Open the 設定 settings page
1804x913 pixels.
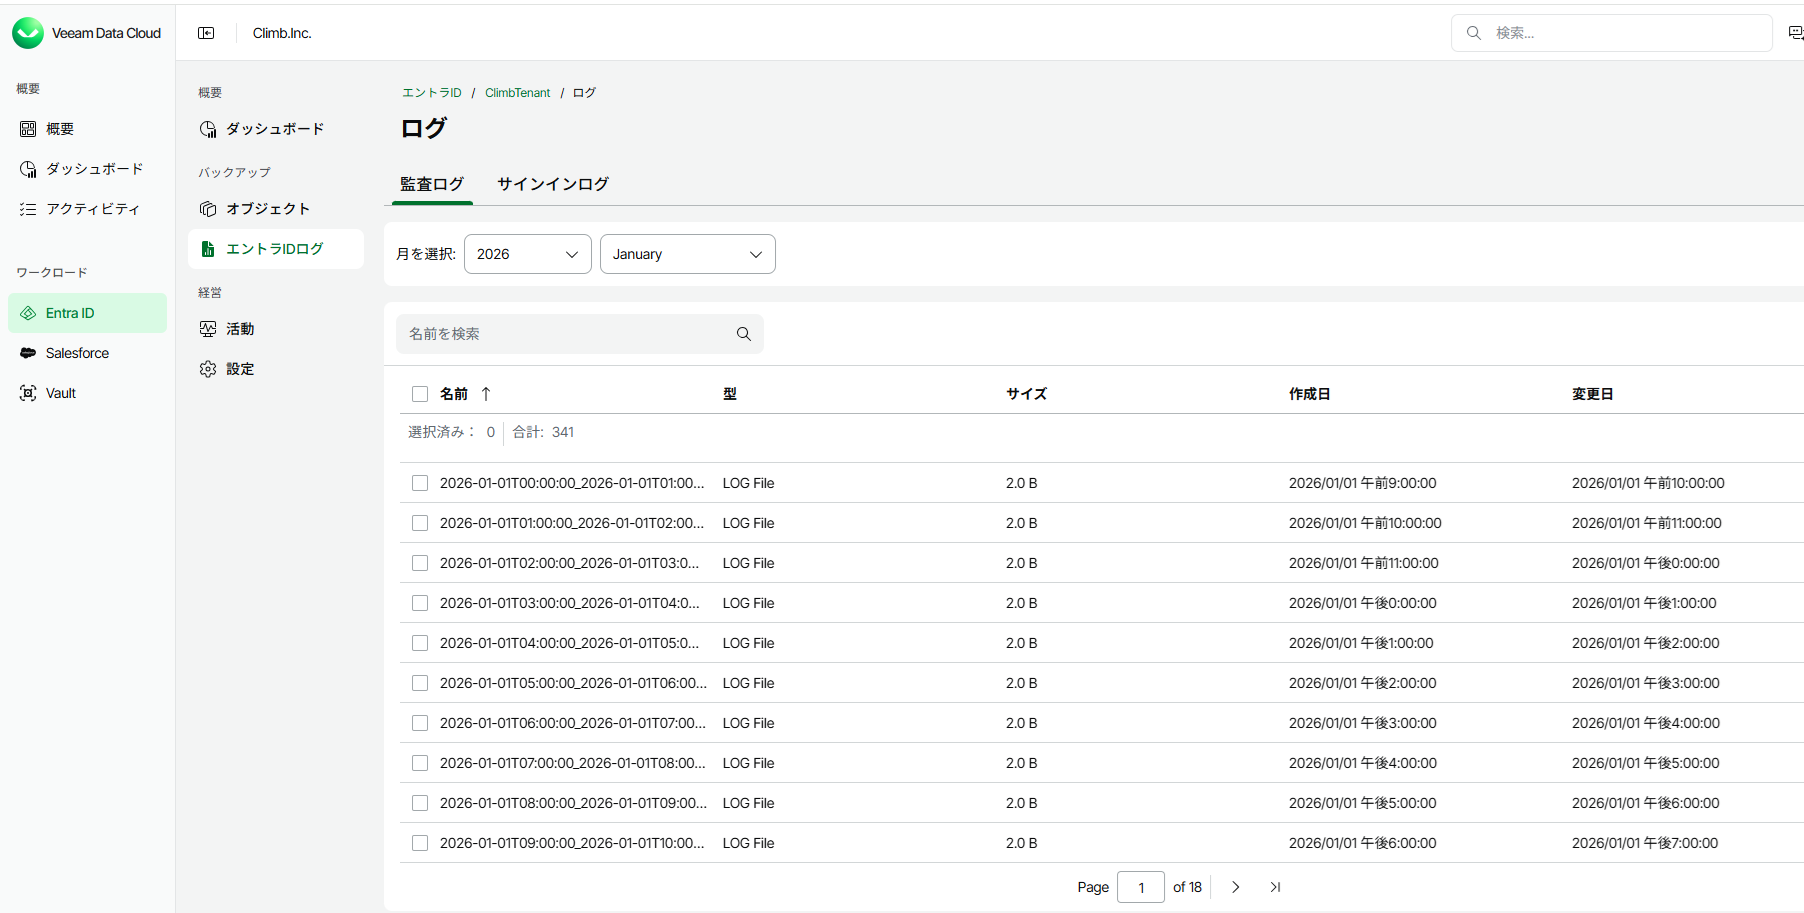pyautogui.click(x=240, y=368)
